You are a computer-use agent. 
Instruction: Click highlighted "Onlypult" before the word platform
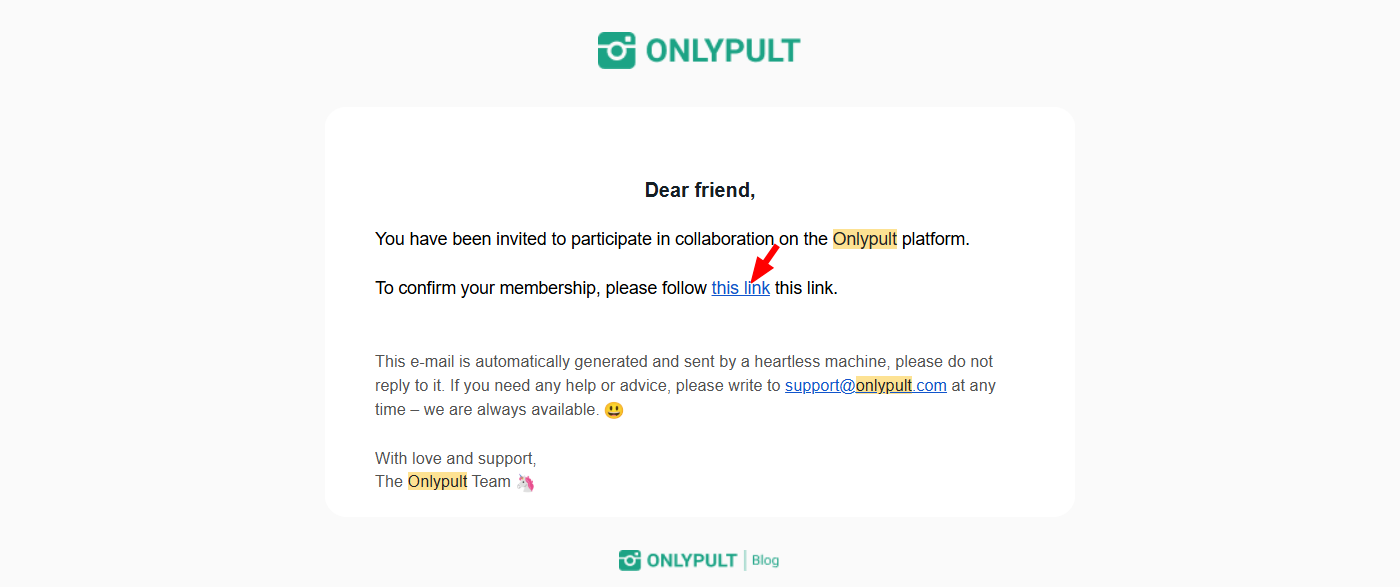coord(864,239)
